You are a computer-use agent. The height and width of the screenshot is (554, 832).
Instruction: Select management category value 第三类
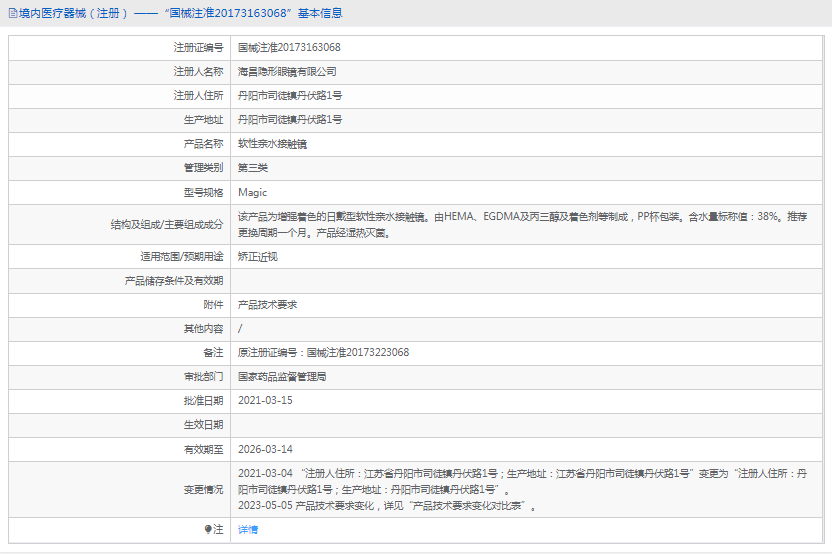(x=253, y=168)
